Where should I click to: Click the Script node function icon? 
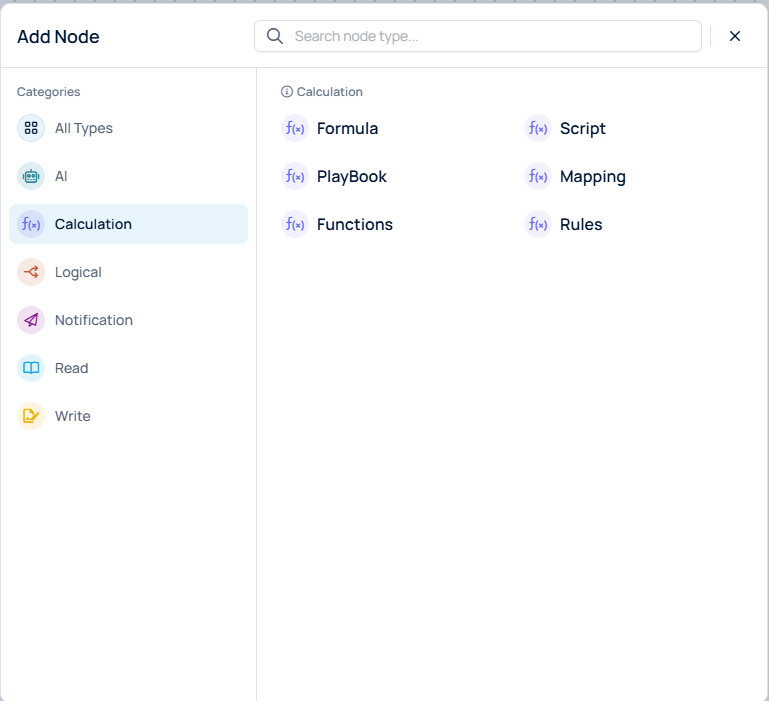point(538,128)
